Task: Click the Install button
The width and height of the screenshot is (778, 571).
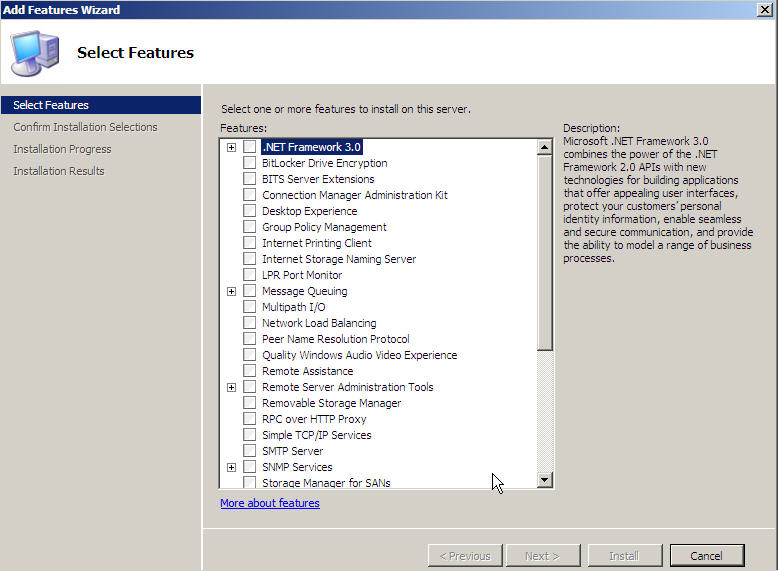Action: [x=624, y=556]
